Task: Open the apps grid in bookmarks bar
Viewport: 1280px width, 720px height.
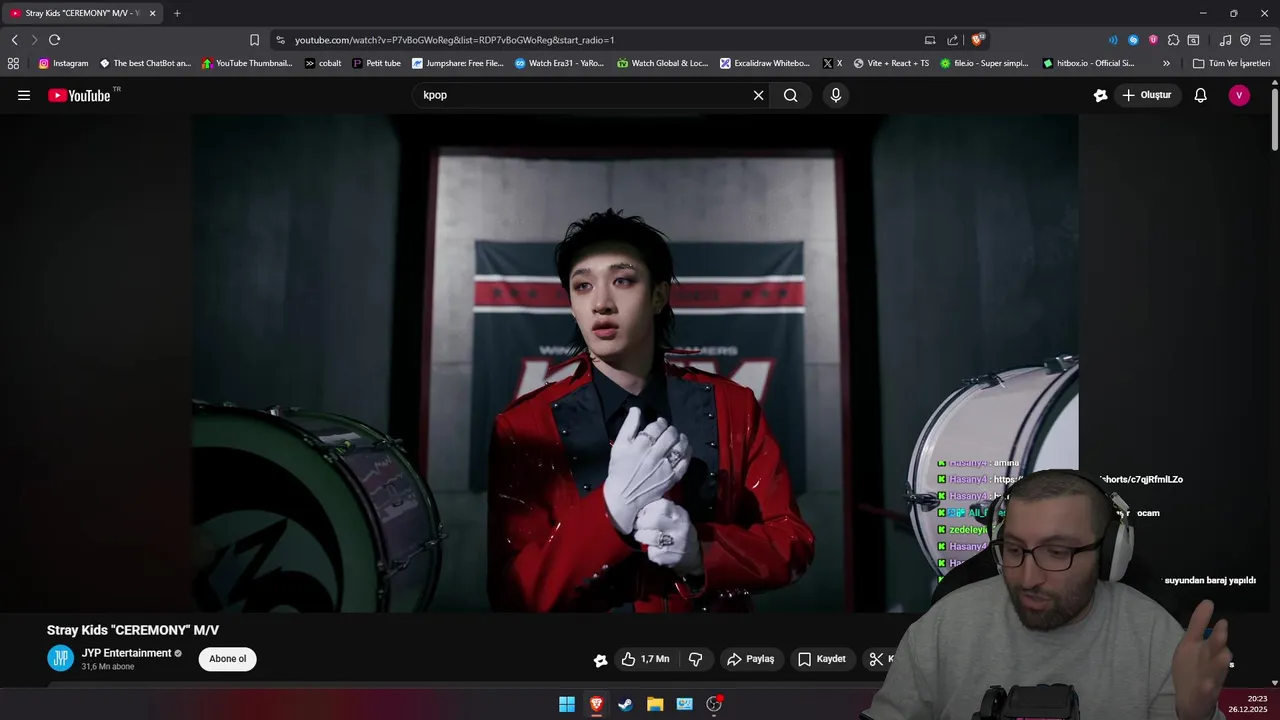Action: (x=13, y=63)
